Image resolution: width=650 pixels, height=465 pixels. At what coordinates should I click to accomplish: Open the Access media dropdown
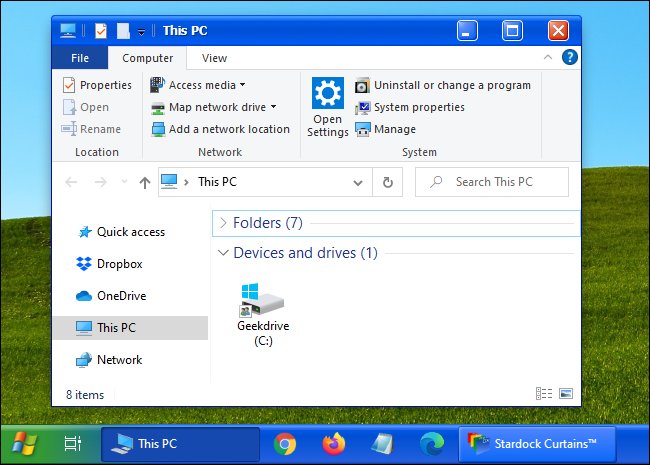pos(198,85)
